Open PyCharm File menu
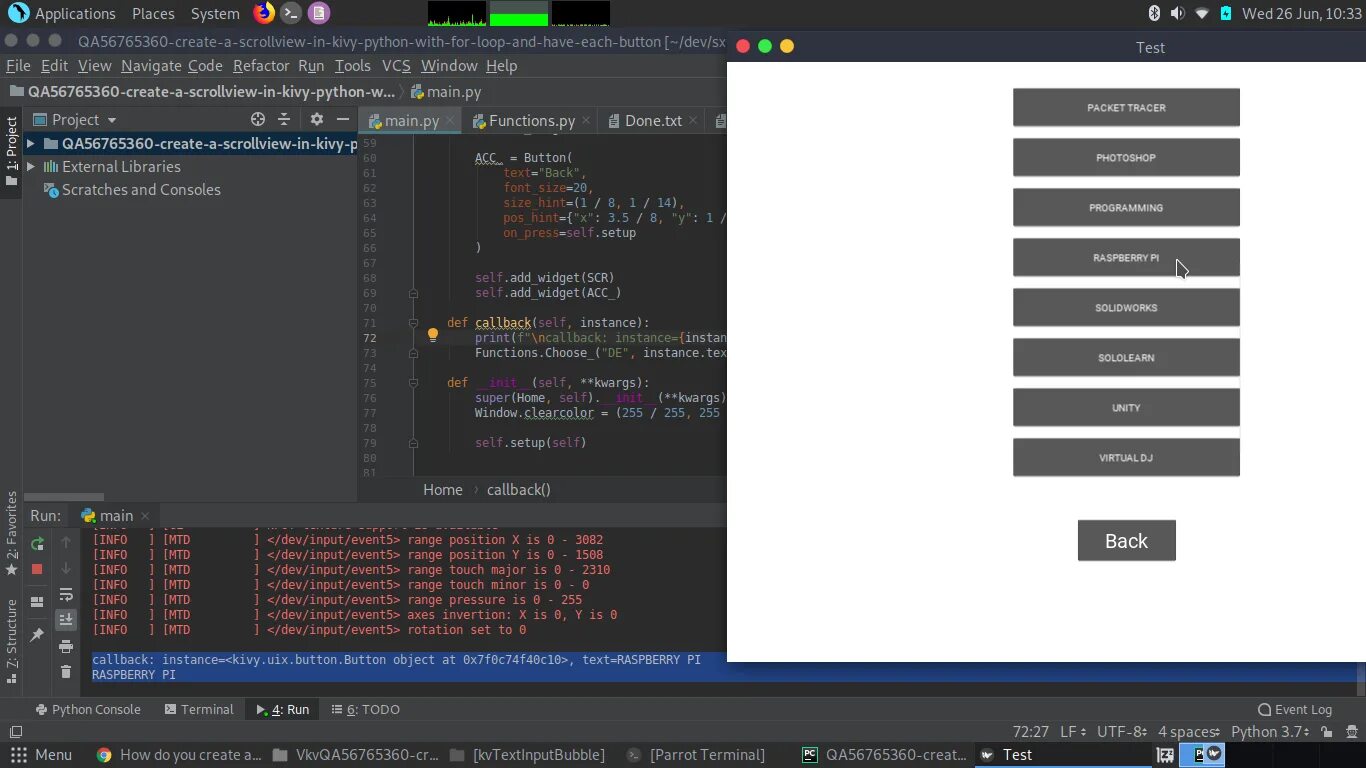Screen dimensions: 1366x768 (18, 65)
